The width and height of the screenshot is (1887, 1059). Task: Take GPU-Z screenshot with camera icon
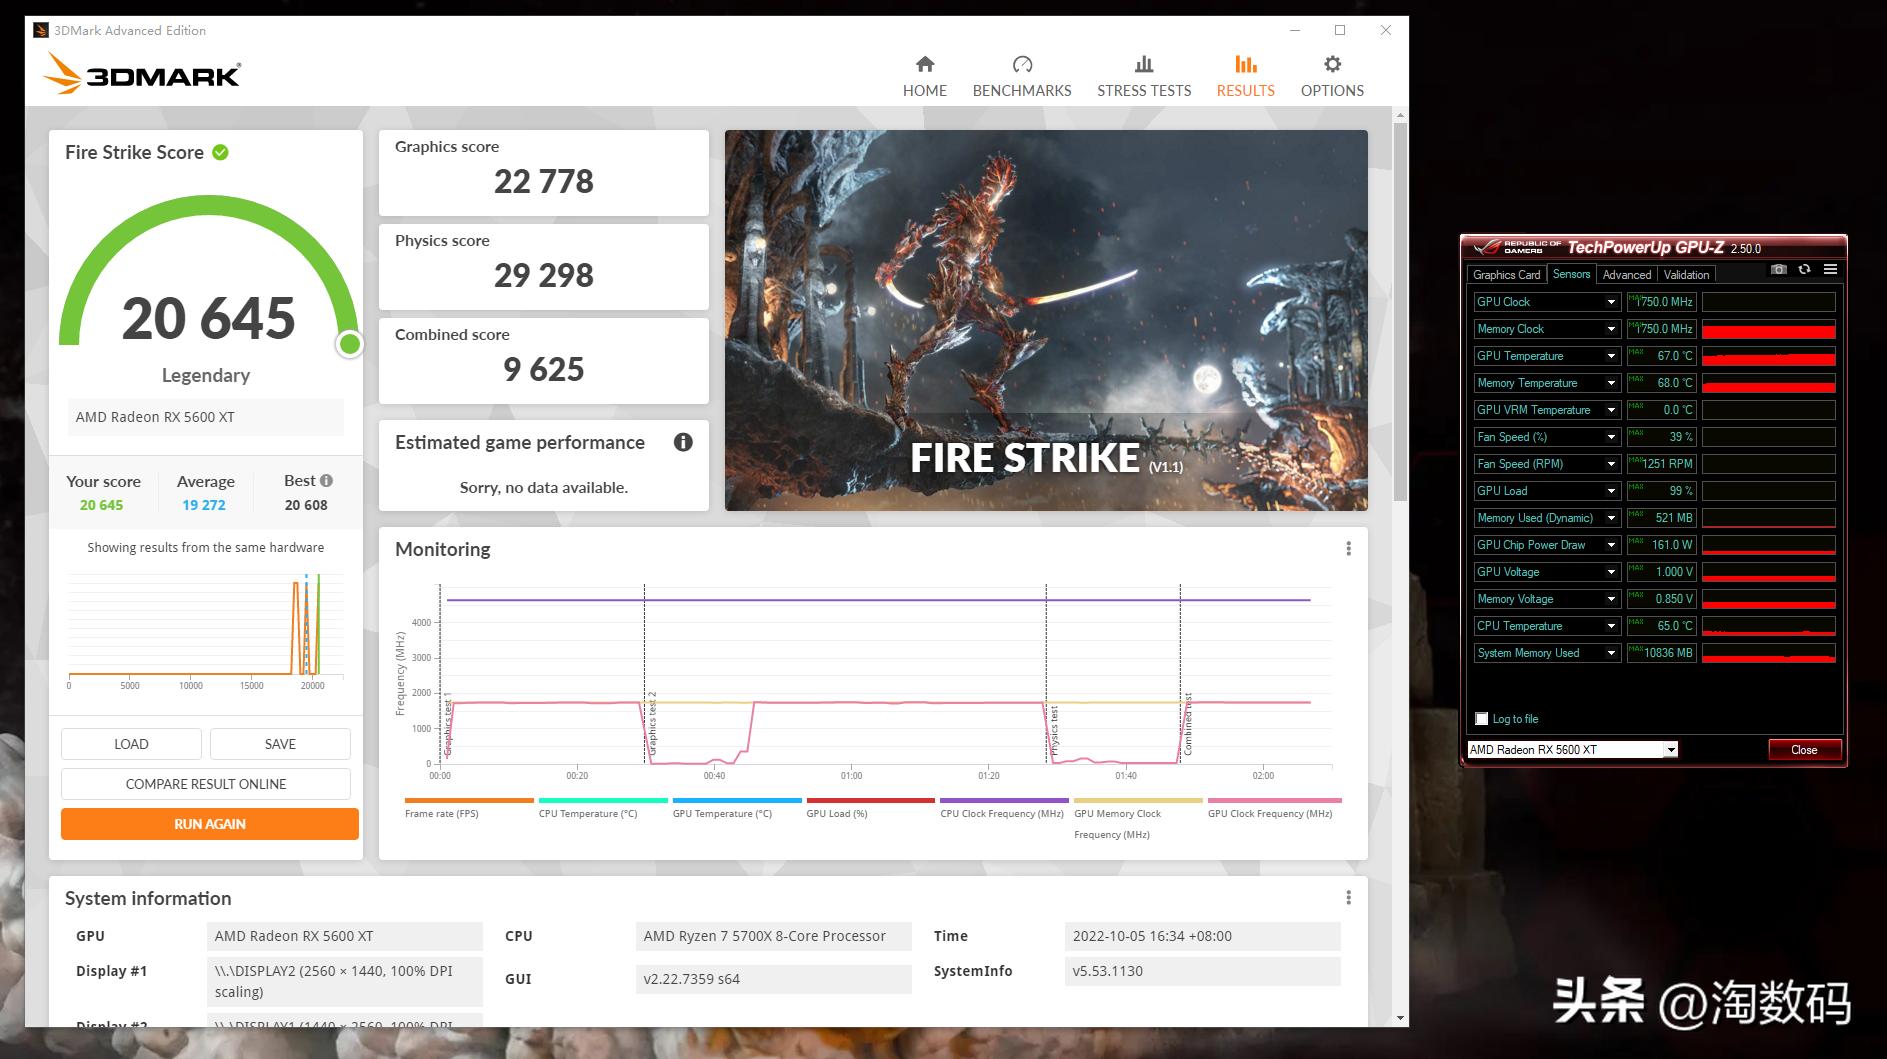(x=1778, y=270)
